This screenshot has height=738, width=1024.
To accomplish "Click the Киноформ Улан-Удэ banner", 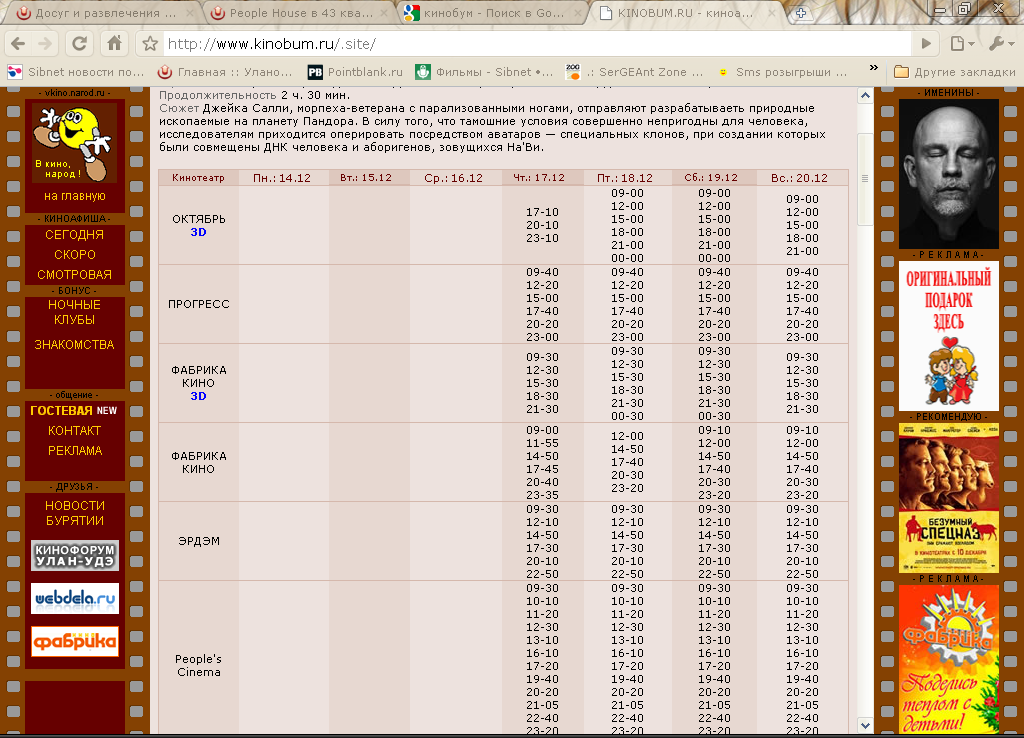I will coord(75,555).
